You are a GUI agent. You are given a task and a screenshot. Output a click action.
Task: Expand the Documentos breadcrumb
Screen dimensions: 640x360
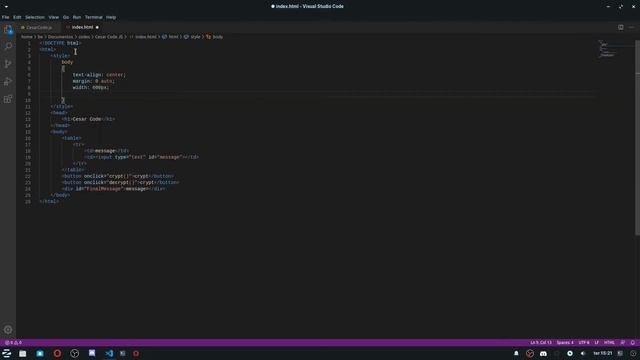[x=60, y=37]
